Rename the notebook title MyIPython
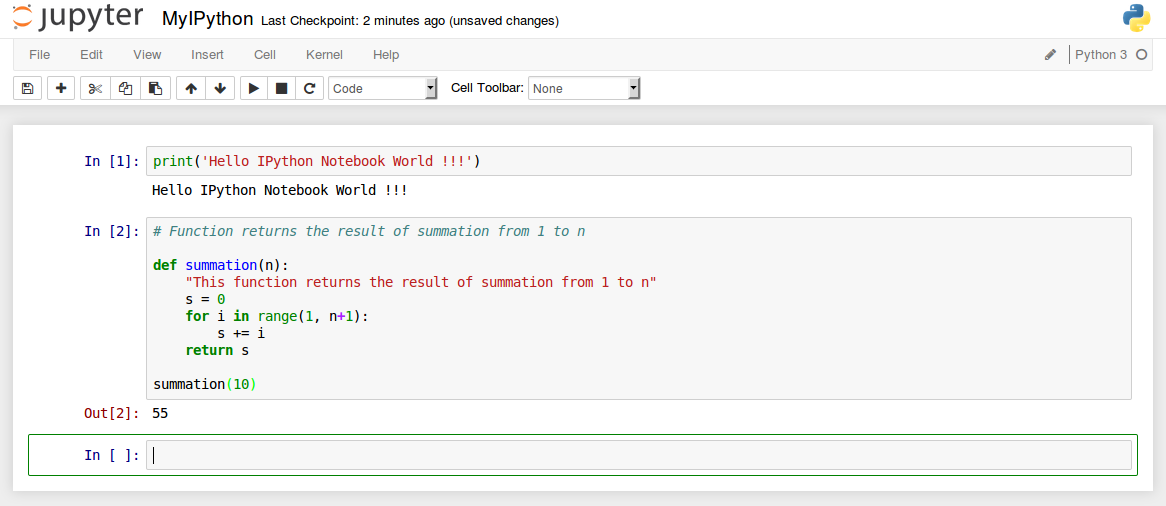The image size is (1166, 506). (207, 19)
